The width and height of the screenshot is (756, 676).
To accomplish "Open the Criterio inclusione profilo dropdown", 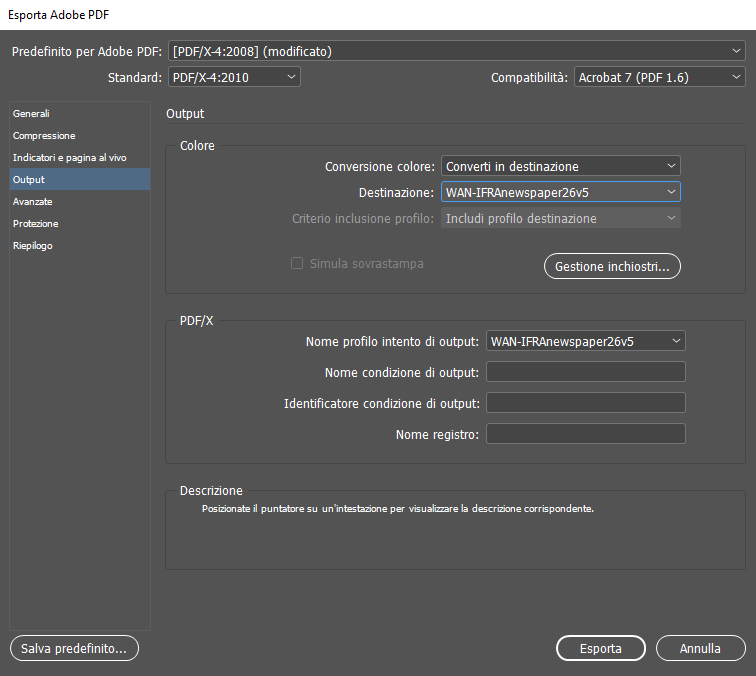I will tap(561, 218).
